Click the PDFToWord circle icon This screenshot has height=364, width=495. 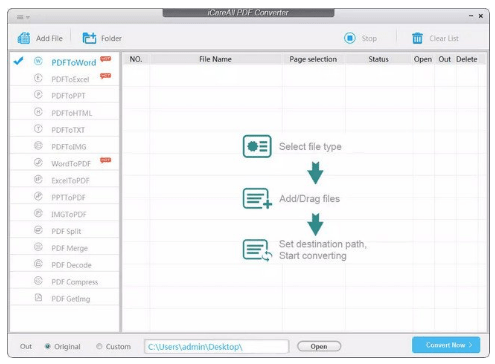click(x=38, y=61)
